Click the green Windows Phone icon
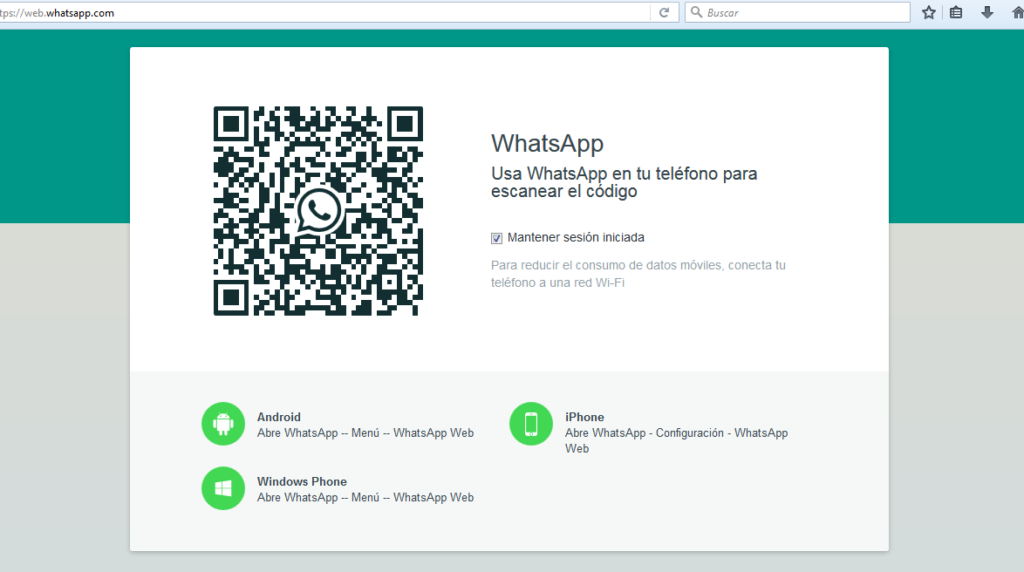 pos(223,488)
